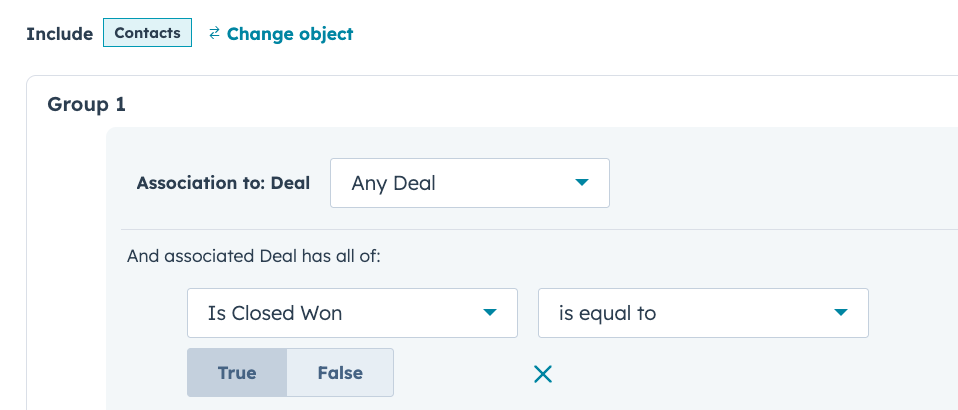The width and height of the screenshot is (958, 410).
Task: Open the Is Closed Won property dropdown
Action: click(x=351, y=313)
